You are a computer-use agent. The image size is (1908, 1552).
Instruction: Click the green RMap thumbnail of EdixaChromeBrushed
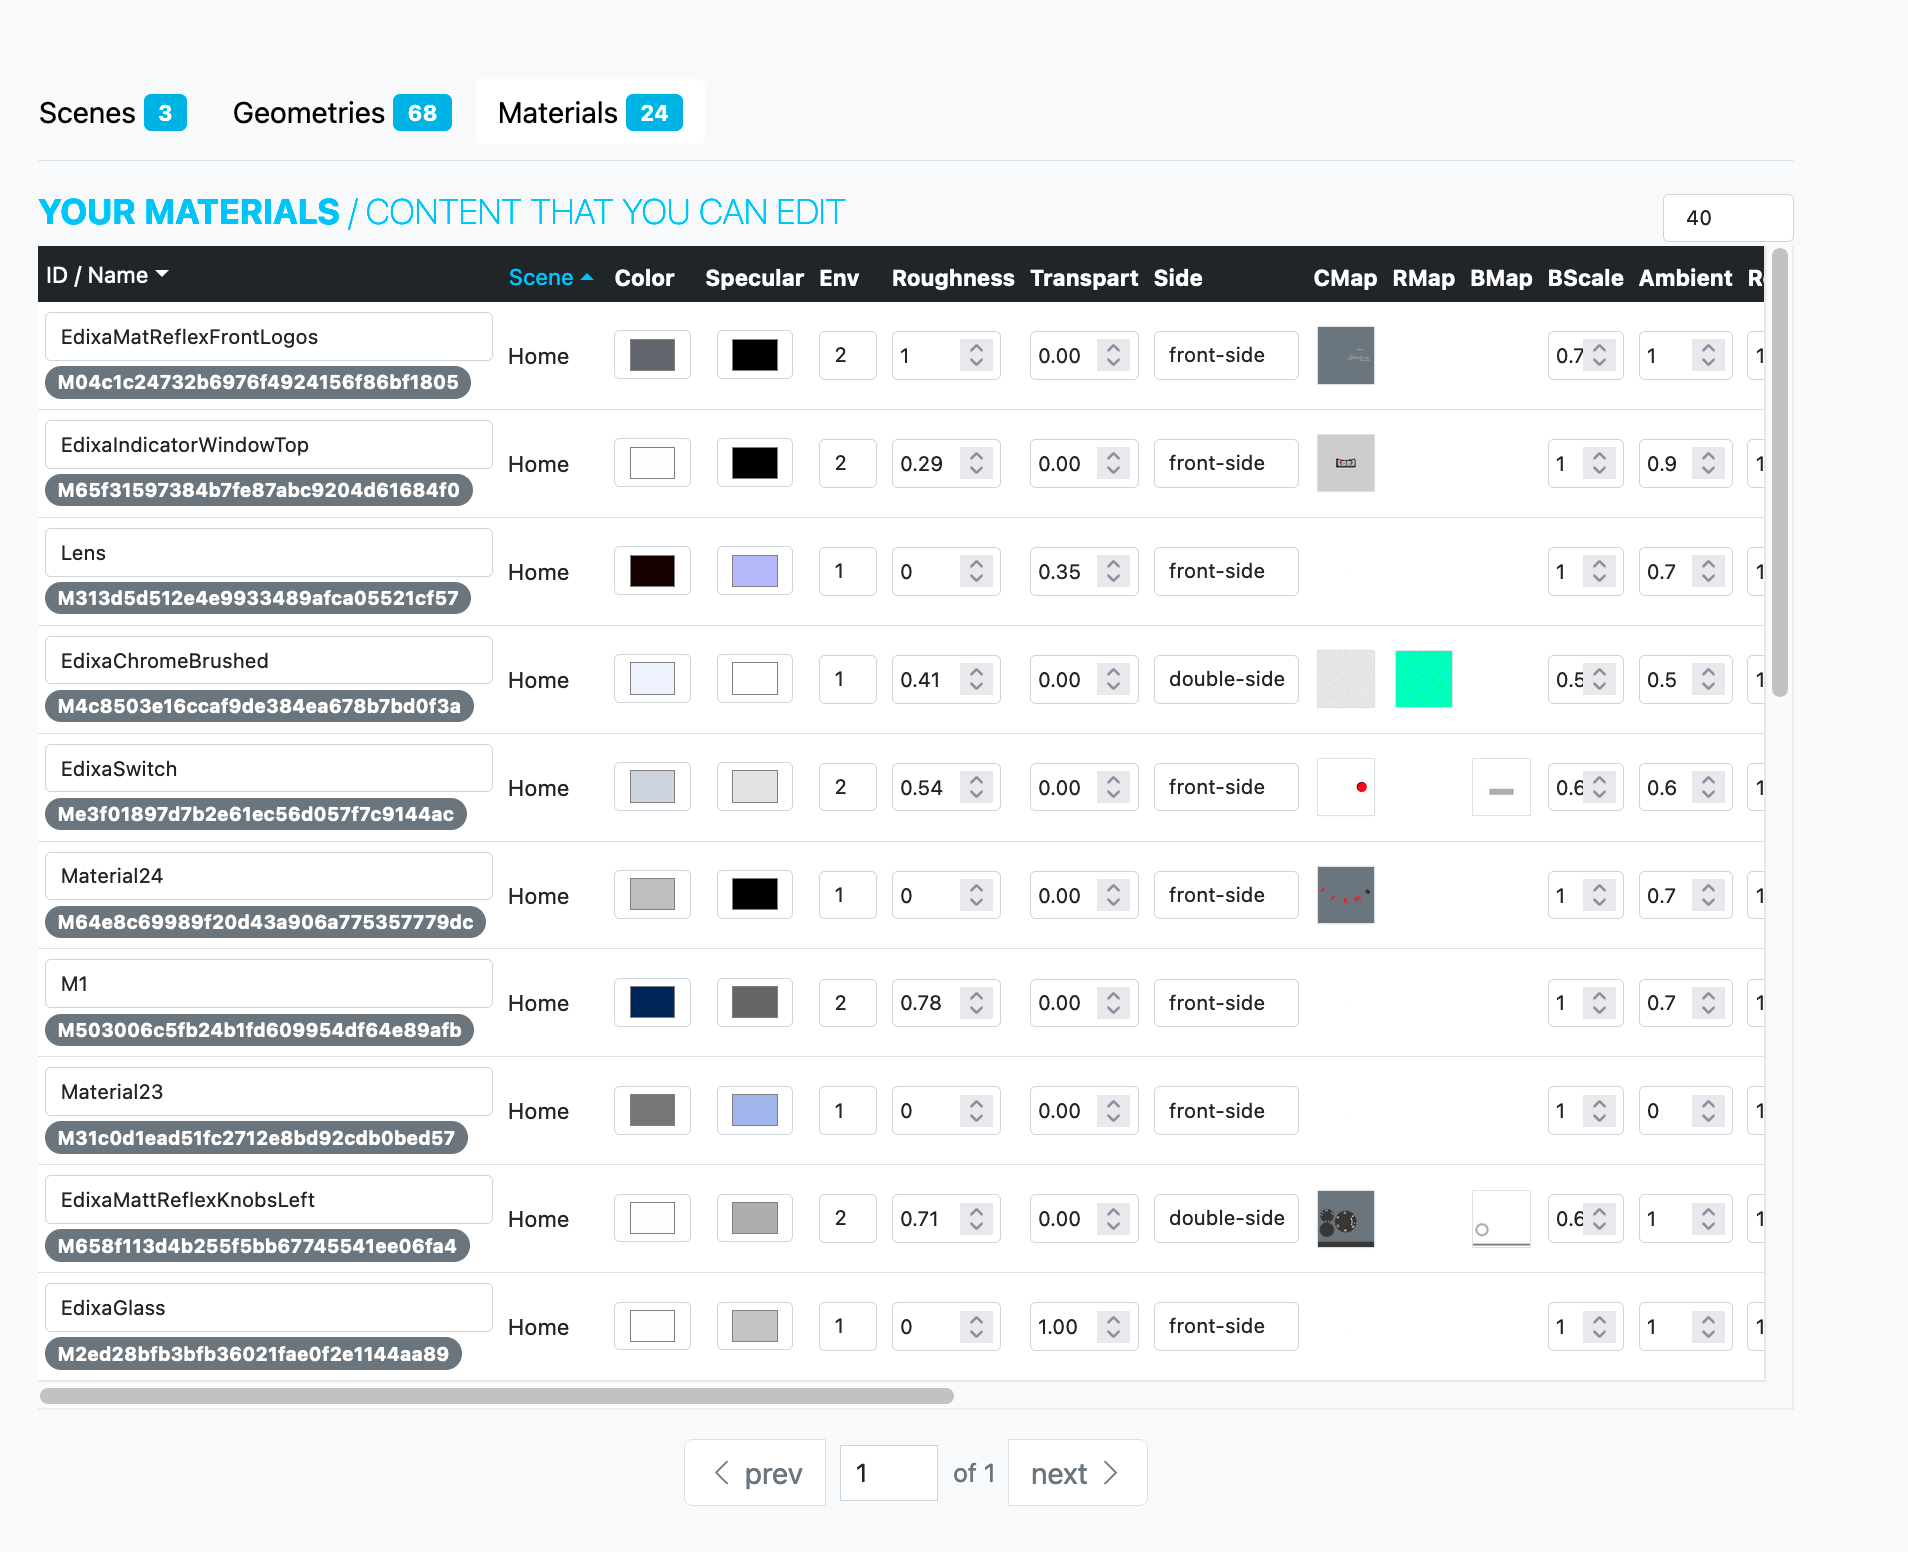[x=1423, y=679]
